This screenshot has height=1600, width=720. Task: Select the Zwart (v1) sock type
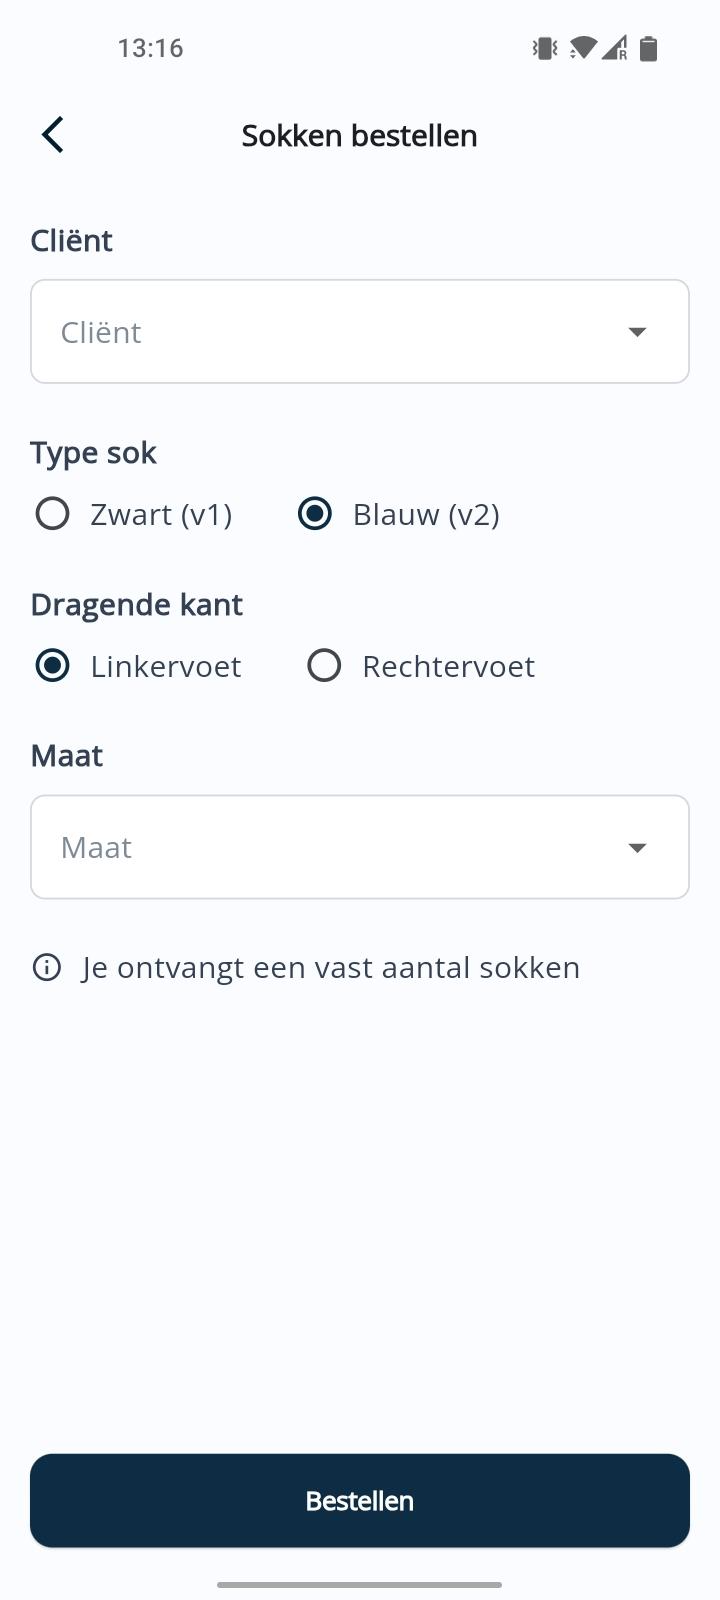point(52,514)
